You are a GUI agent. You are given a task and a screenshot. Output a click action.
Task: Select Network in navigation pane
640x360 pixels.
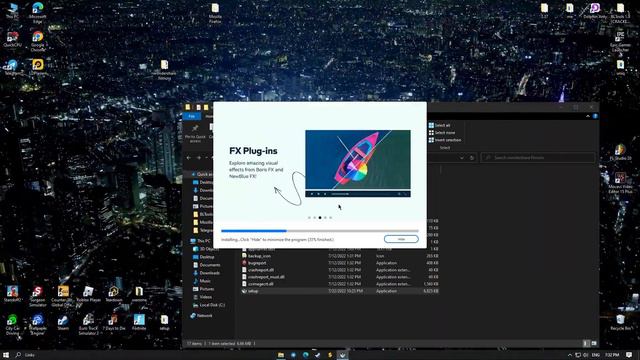click(201, 316)
